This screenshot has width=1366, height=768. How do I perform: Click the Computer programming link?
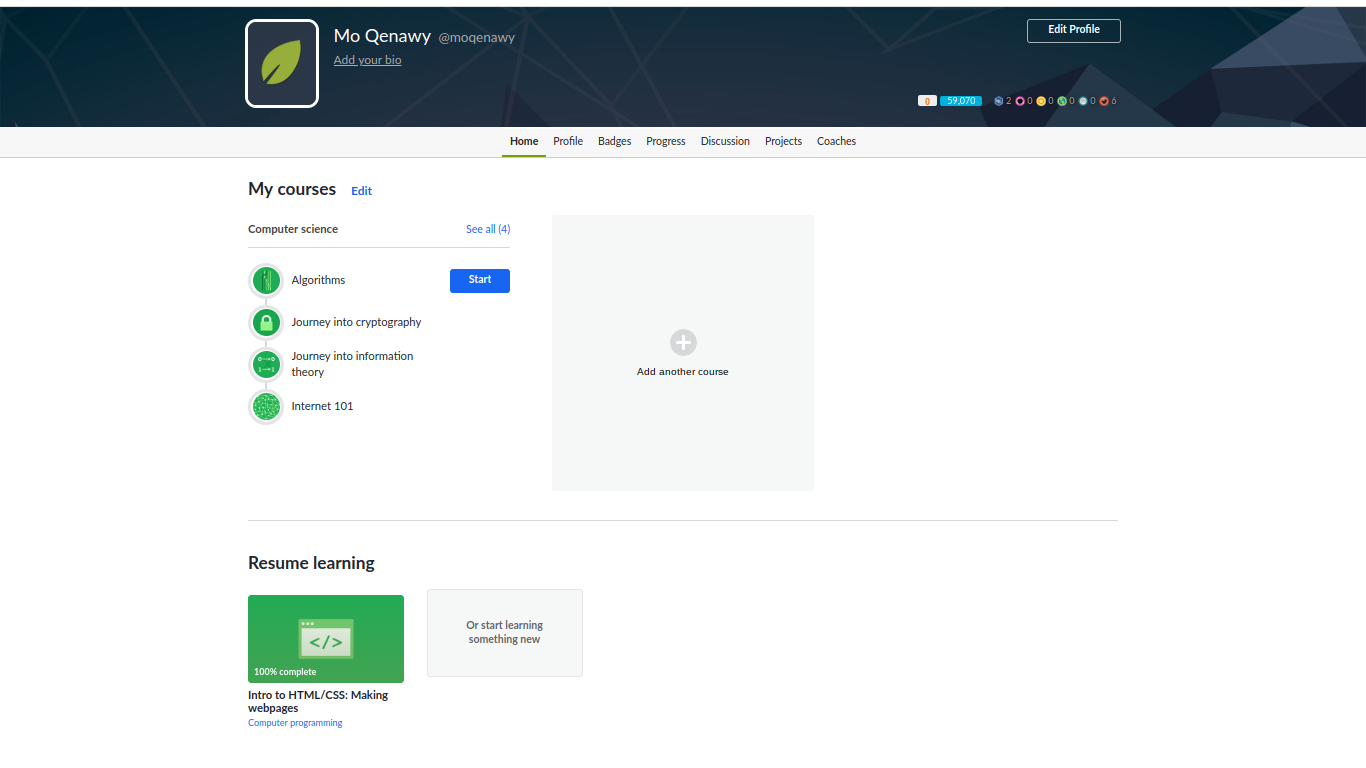(x=295, y=723)
